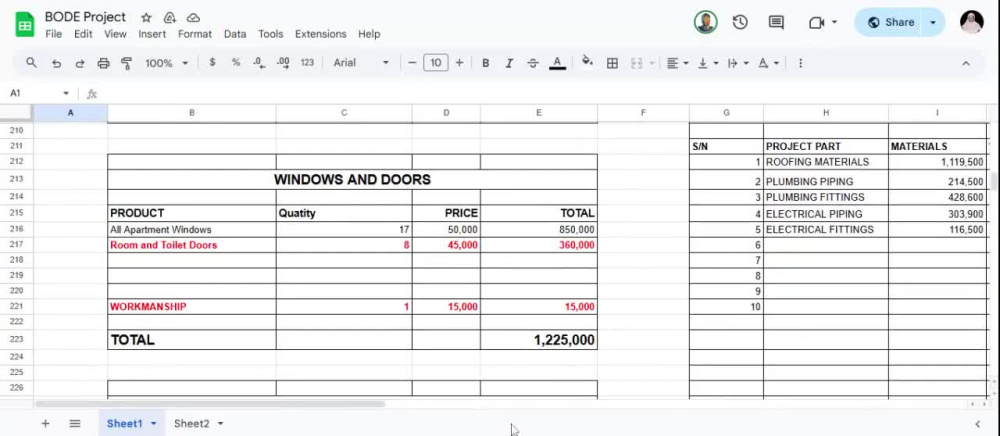Open text rotation dropdown
Screen dimensions: 1000x436
pos(768,62)
